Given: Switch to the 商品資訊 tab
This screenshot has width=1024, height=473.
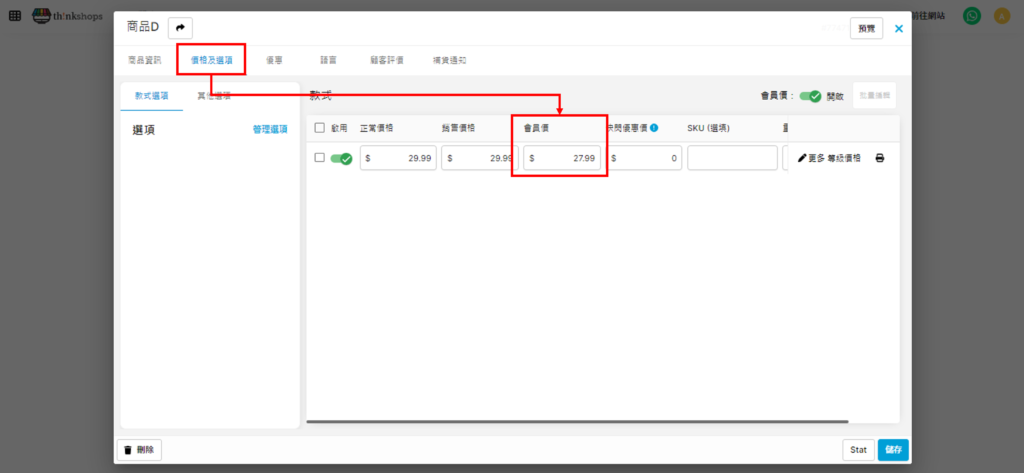Looking at the screenshot, I should pos(144,60).
